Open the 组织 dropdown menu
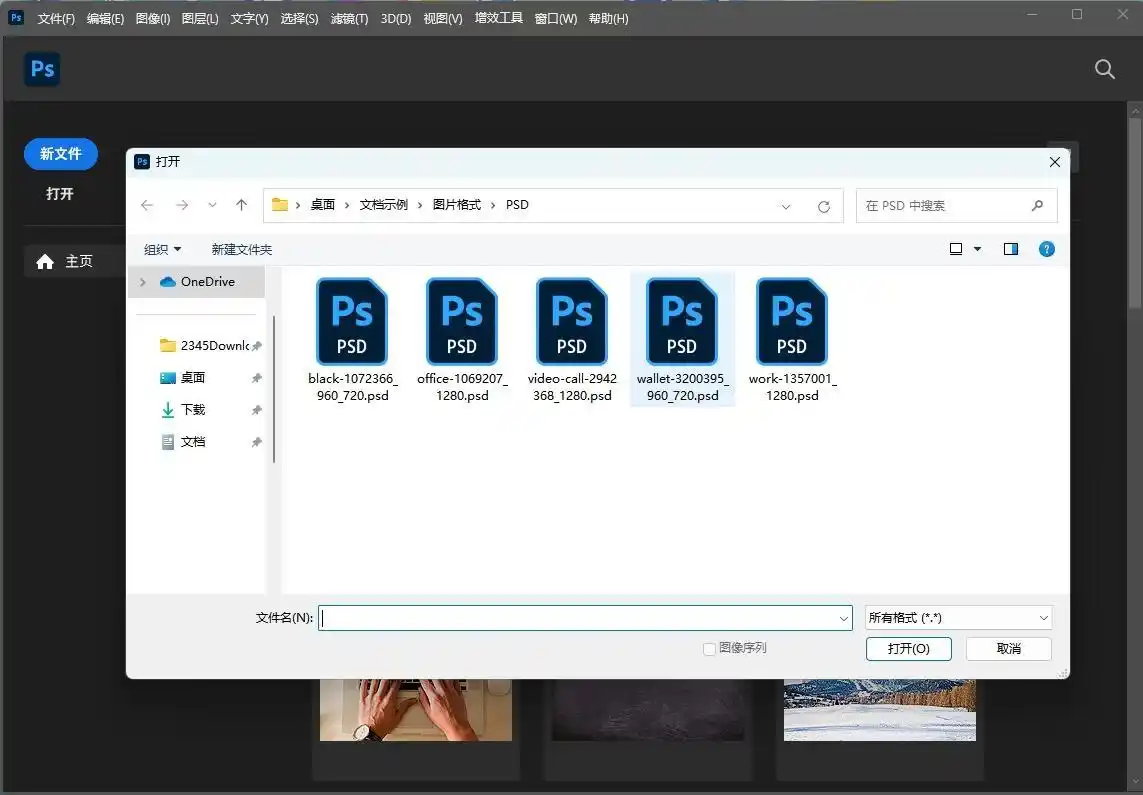Screen dimensions: 1143x795 163,249
